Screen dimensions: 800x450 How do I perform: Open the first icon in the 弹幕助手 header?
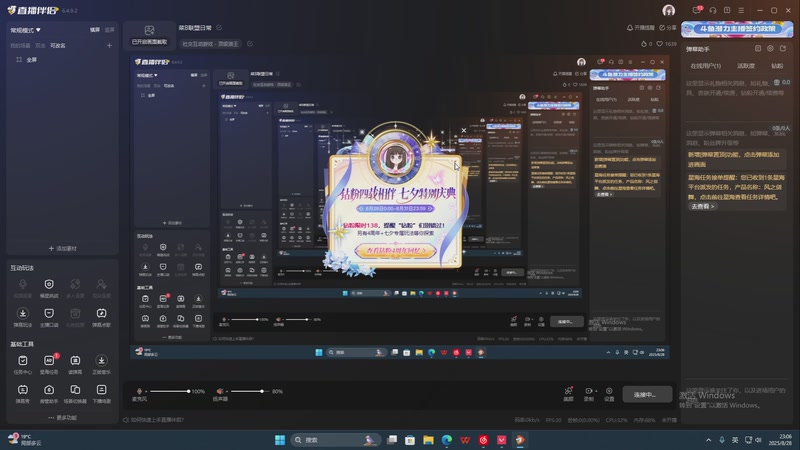coord(758,48)
